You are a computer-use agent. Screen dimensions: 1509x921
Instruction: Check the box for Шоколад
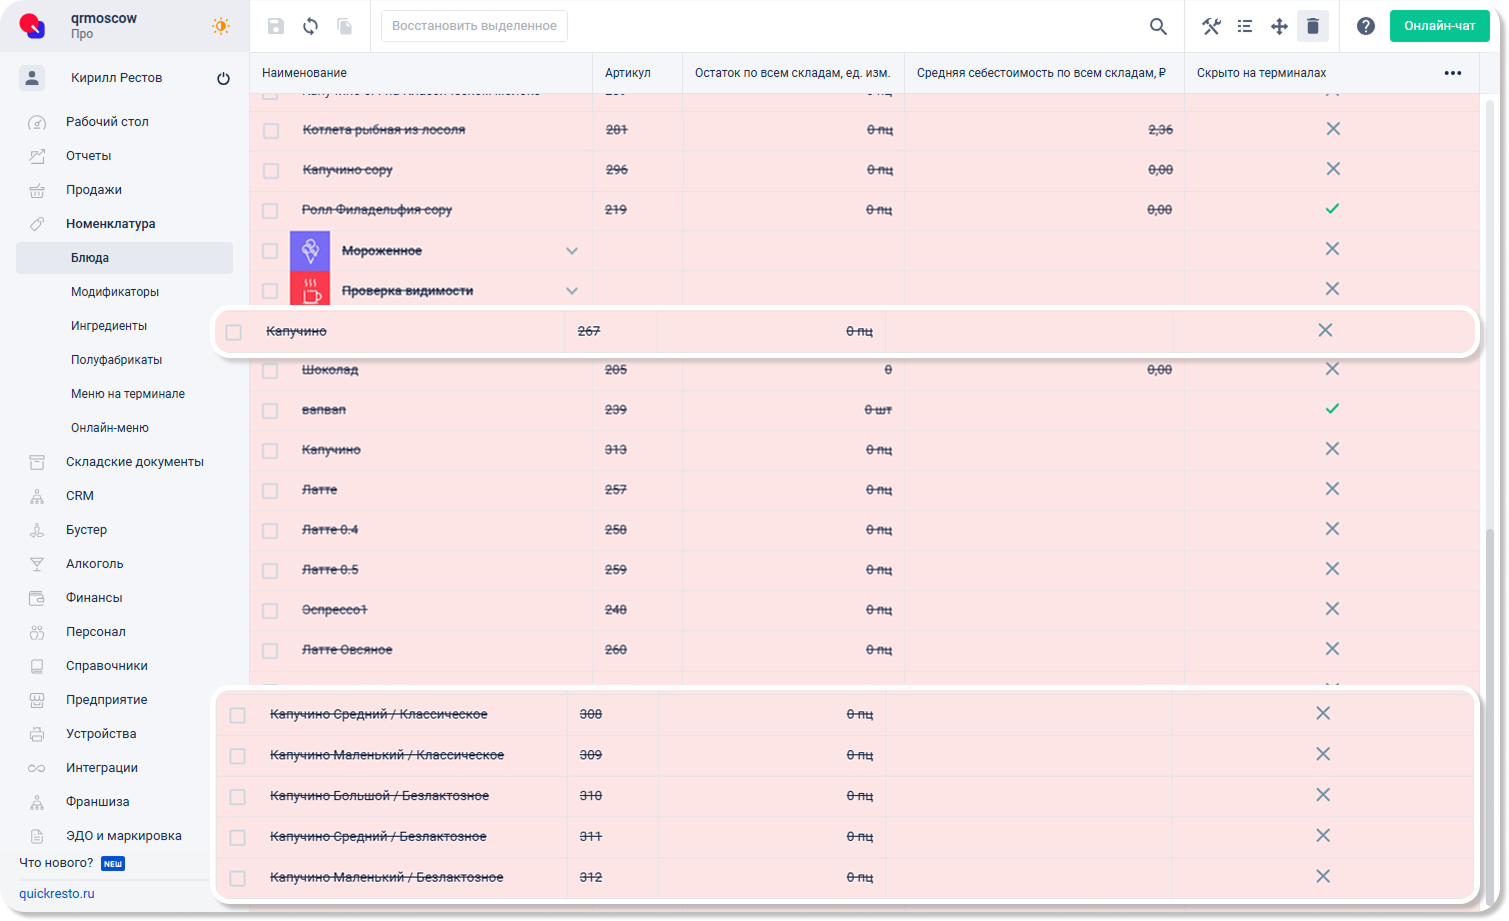pyautogui.click(x=270, y=371)
